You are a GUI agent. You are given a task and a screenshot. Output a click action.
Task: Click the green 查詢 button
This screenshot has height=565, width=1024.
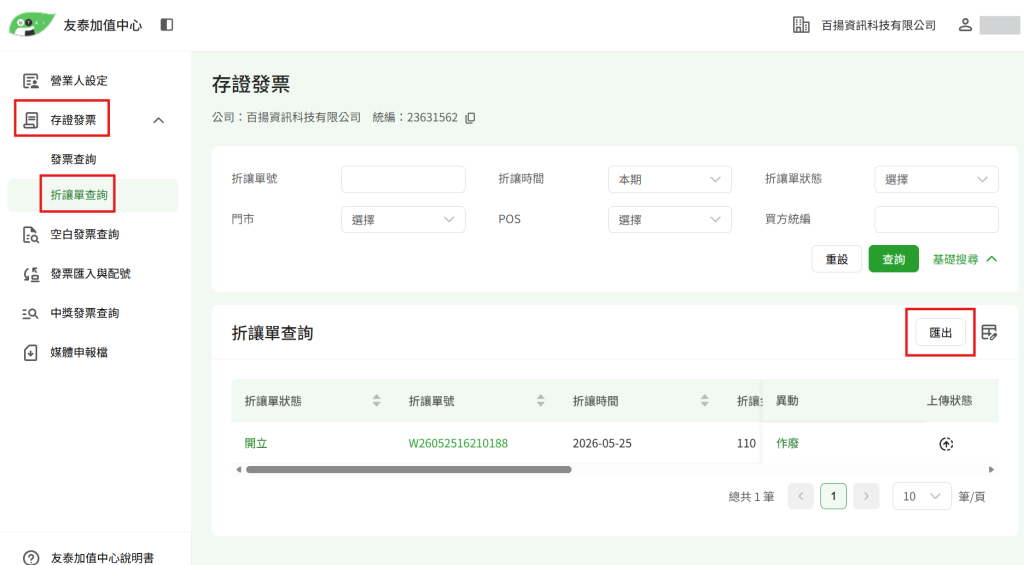893,259
